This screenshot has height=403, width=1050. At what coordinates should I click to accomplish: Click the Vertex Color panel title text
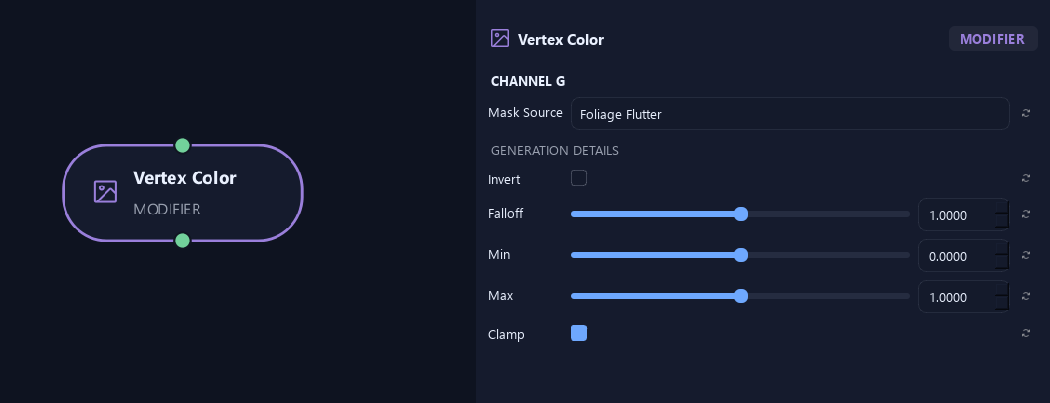click(561, 39)
